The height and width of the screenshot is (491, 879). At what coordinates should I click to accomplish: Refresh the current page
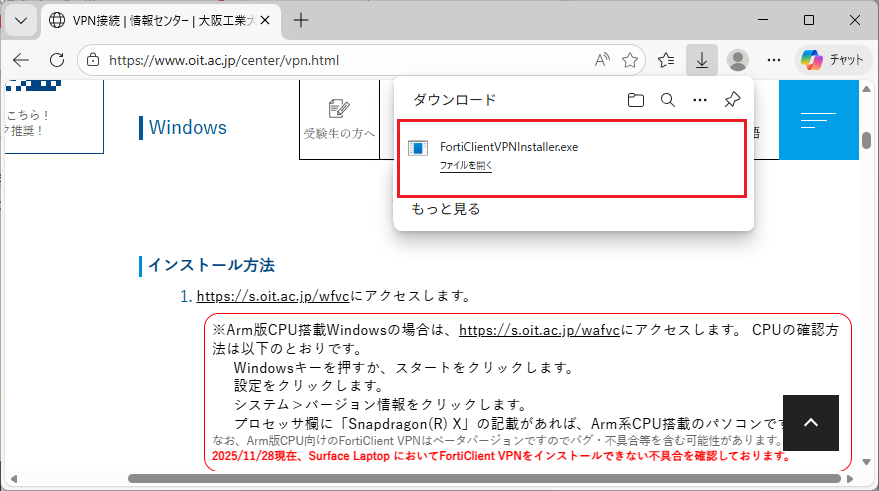tap(57, 60)
